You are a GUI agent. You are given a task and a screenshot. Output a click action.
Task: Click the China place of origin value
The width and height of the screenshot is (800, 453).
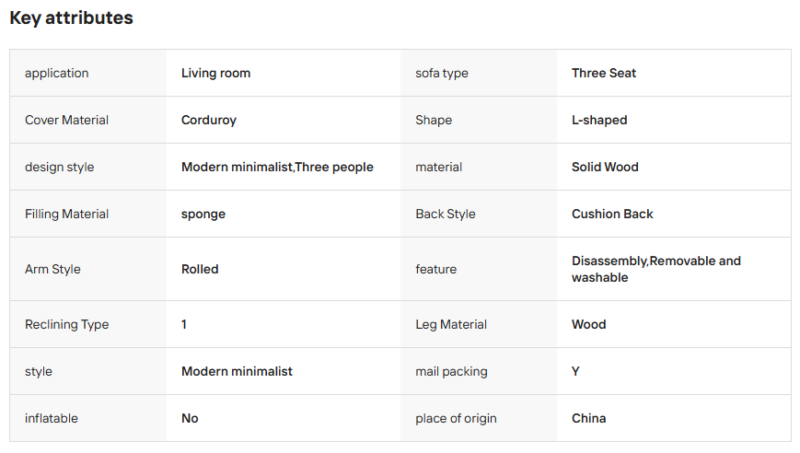[589, 418]
